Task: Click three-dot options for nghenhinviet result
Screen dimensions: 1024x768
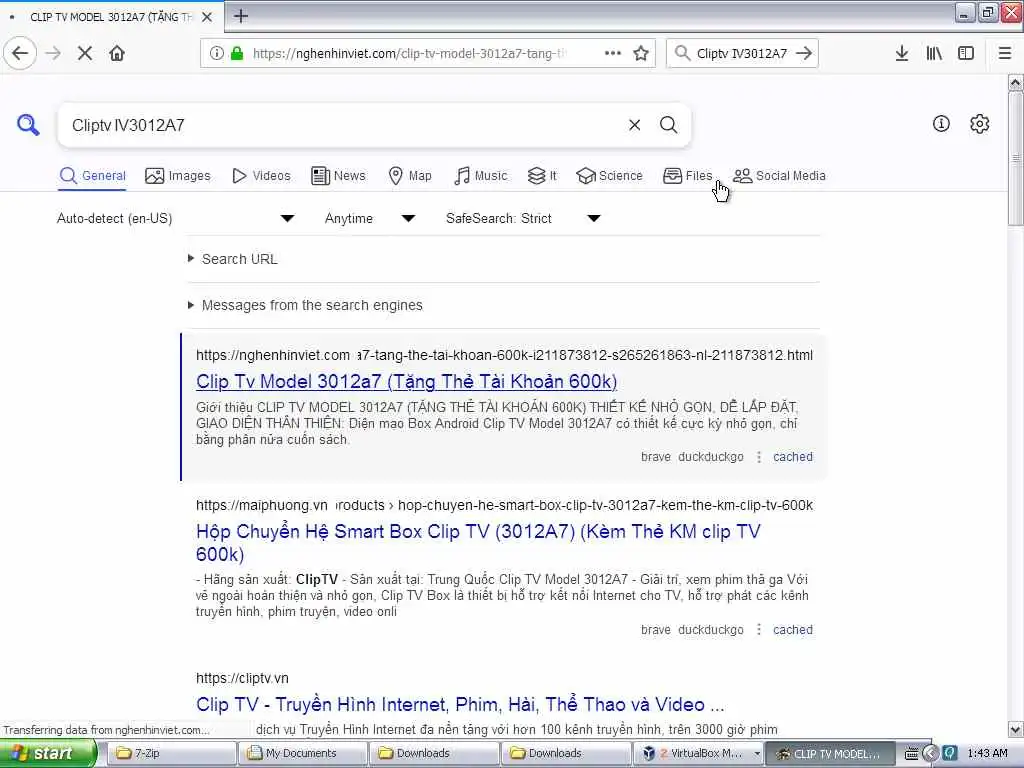Action: pyautogui.click(x=759, y=457)
